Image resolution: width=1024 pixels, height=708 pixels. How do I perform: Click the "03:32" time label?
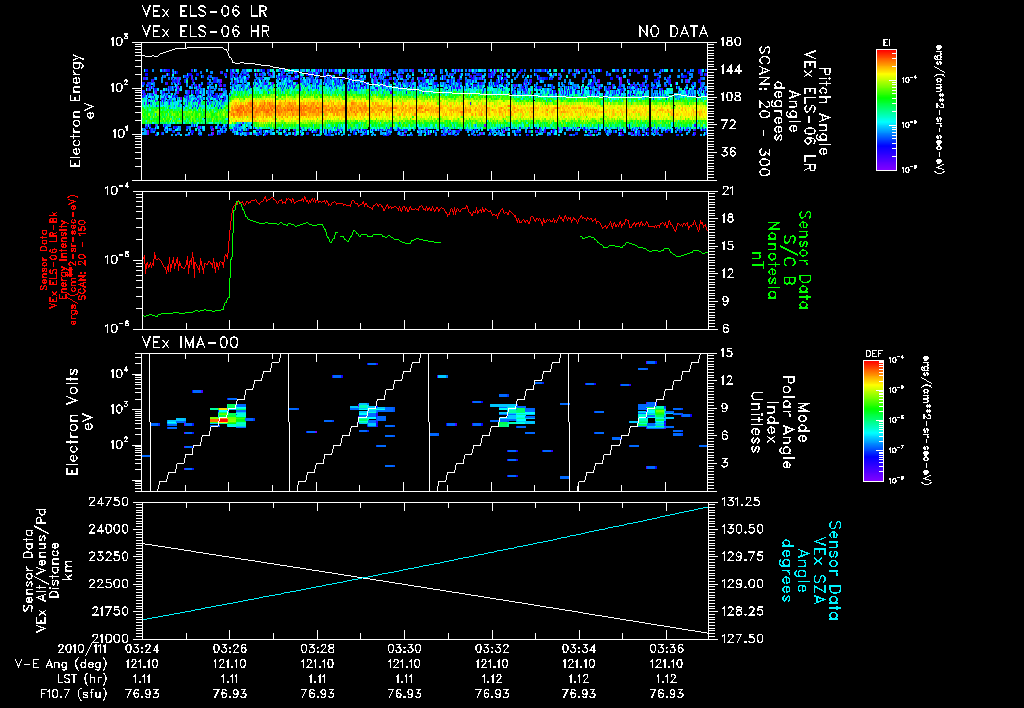(x=492, y=649)
